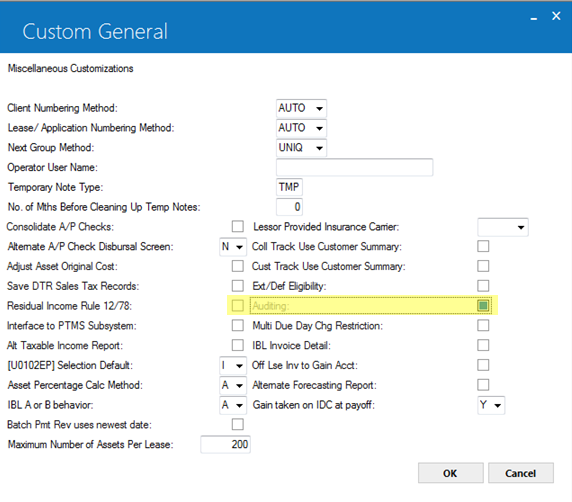Expand Lease/Application Numbering Method dropdown

(301, 128)
